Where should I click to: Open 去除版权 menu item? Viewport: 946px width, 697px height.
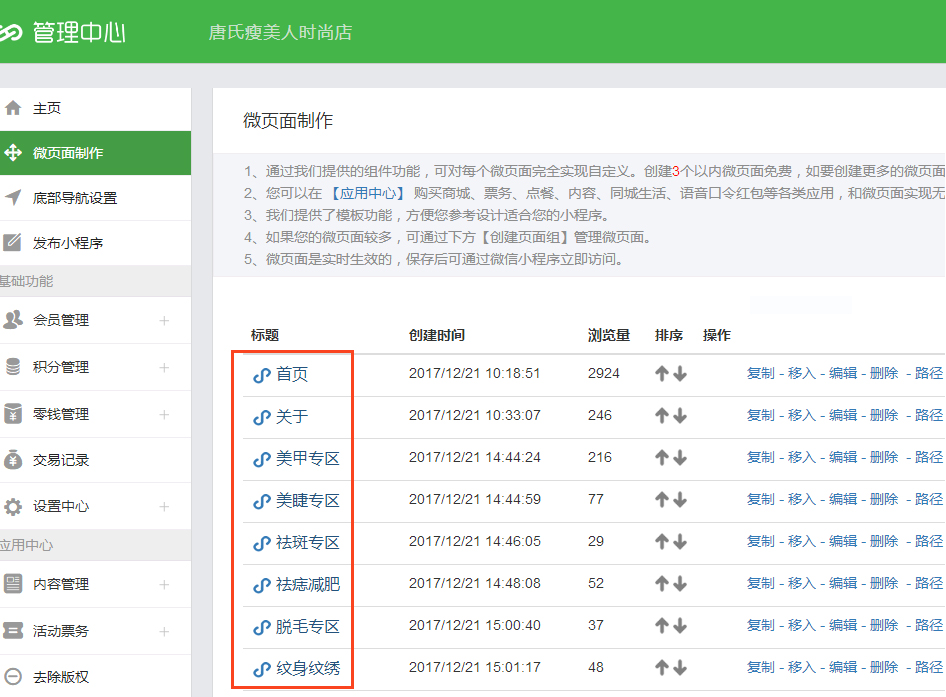(61, 677)
